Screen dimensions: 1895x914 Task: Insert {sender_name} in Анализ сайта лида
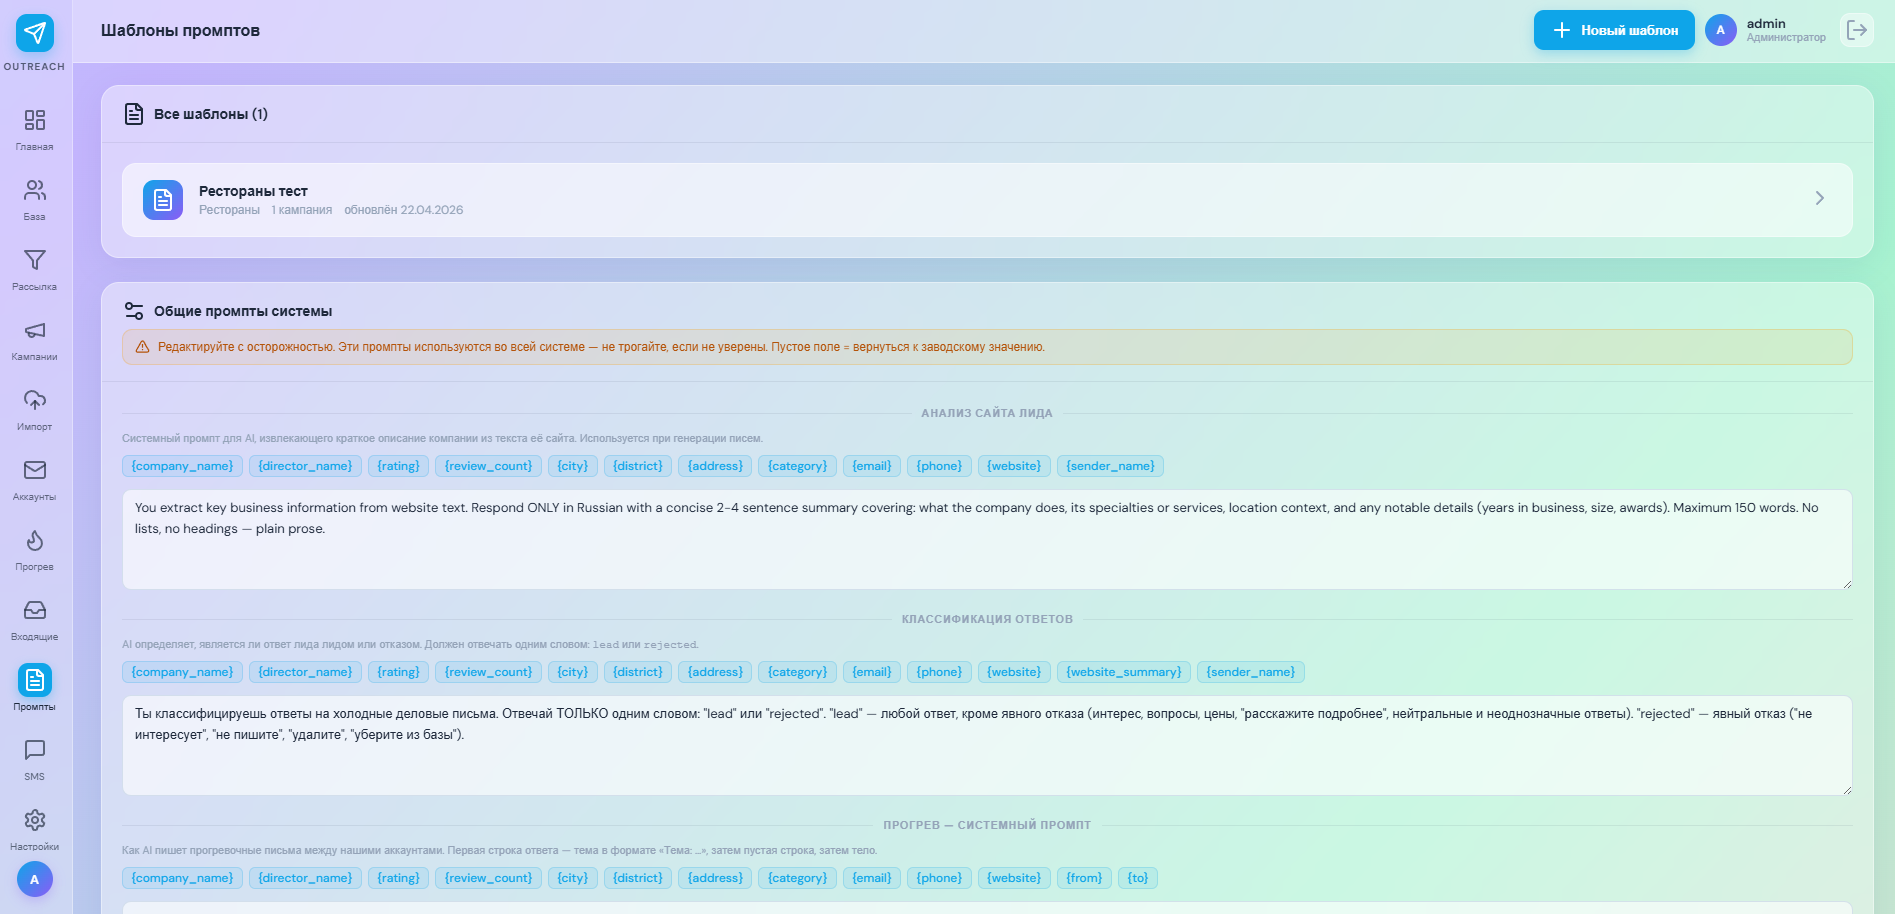(1110, 466)
